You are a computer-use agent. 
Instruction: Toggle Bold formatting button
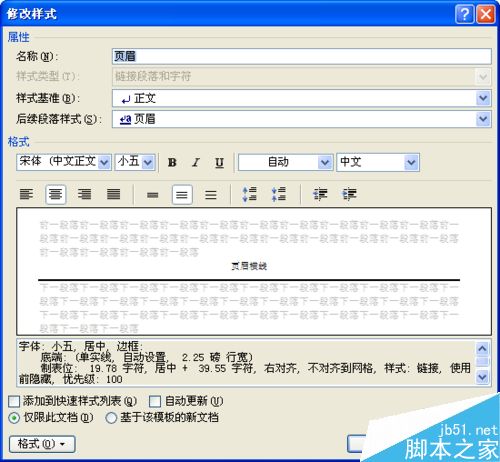pos(172,162)
